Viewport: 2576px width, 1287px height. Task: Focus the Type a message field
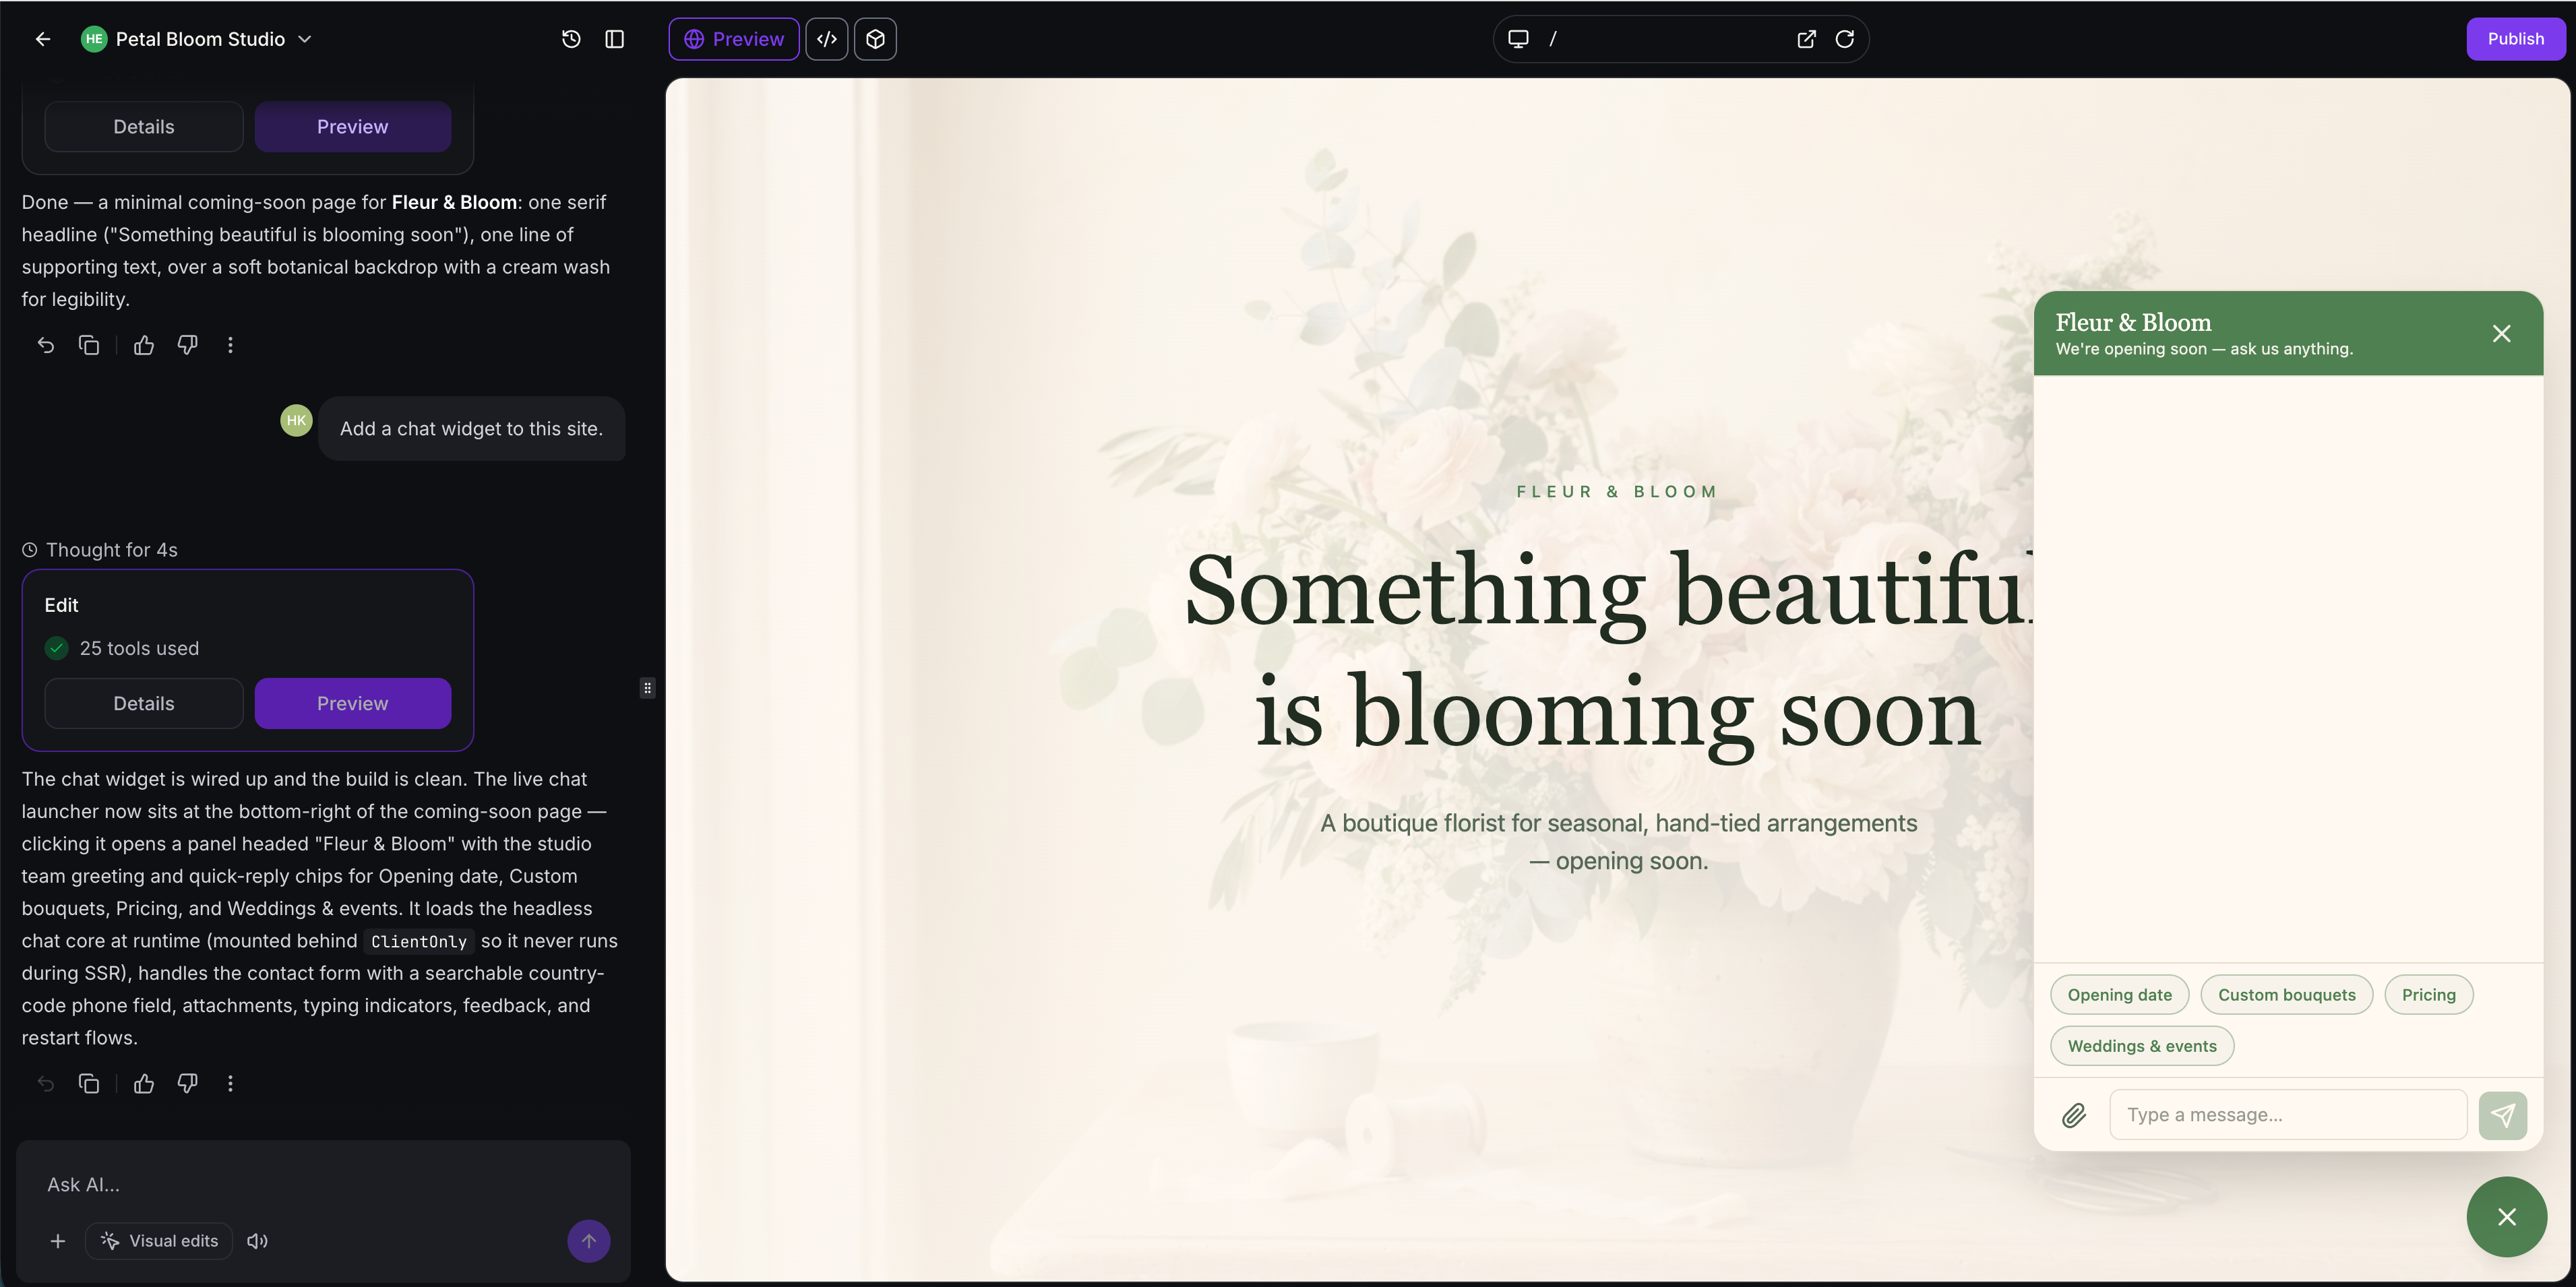2288,1115
